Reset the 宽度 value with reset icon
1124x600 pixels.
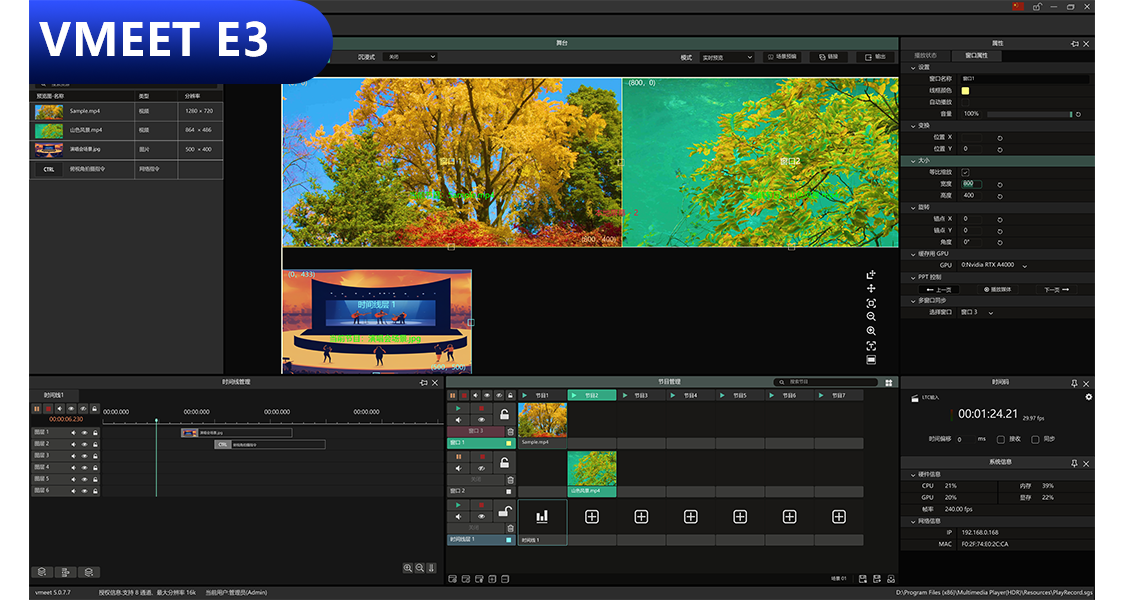[x=1000, y=184]
